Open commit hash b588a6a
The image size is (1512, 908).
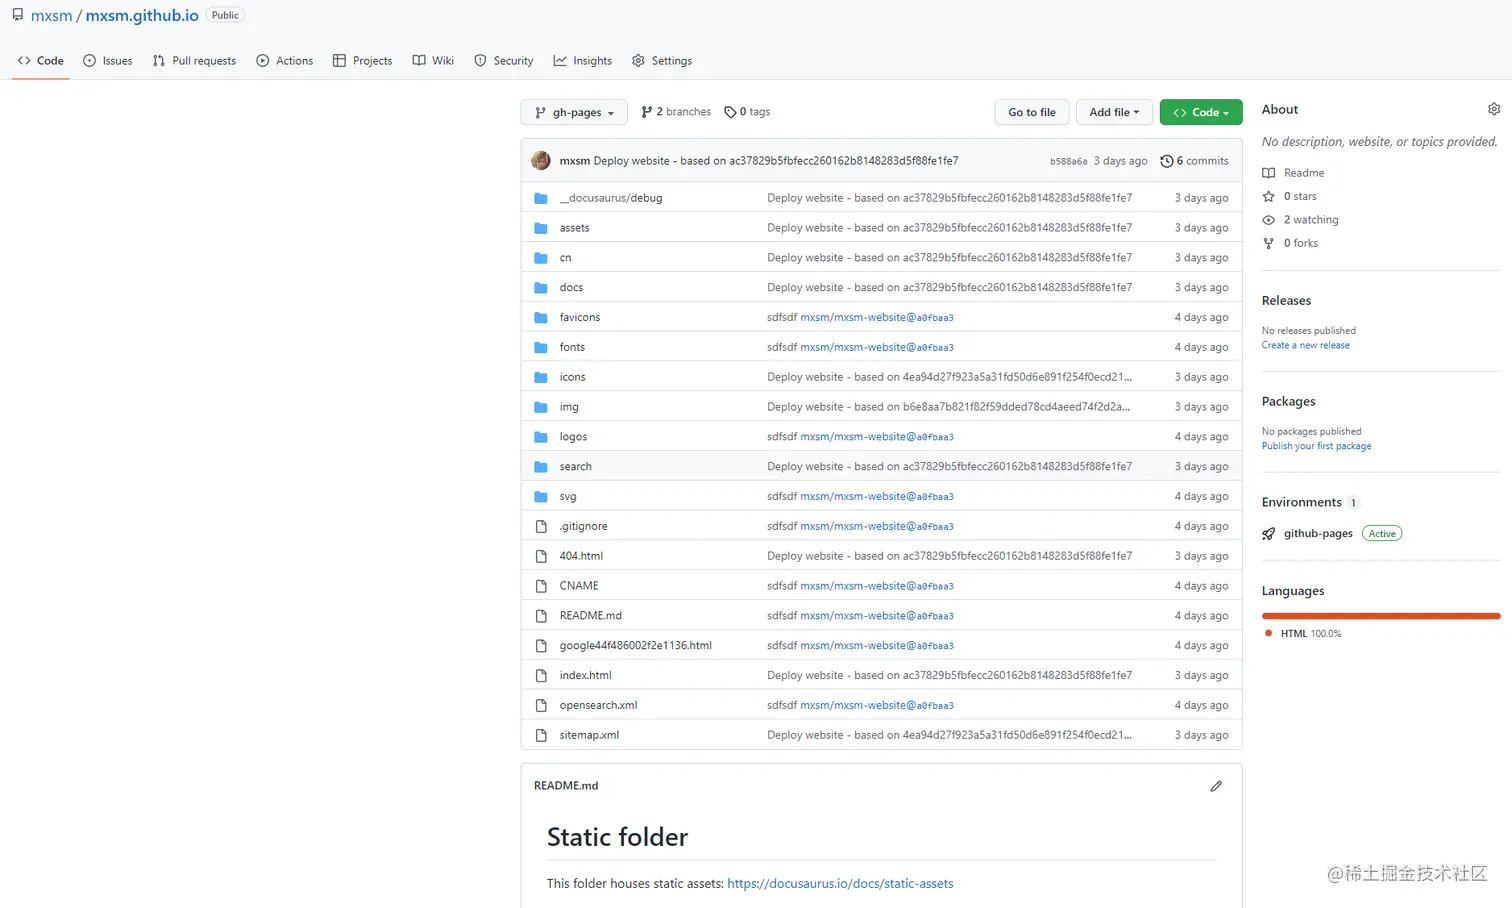click(1068, 161)
